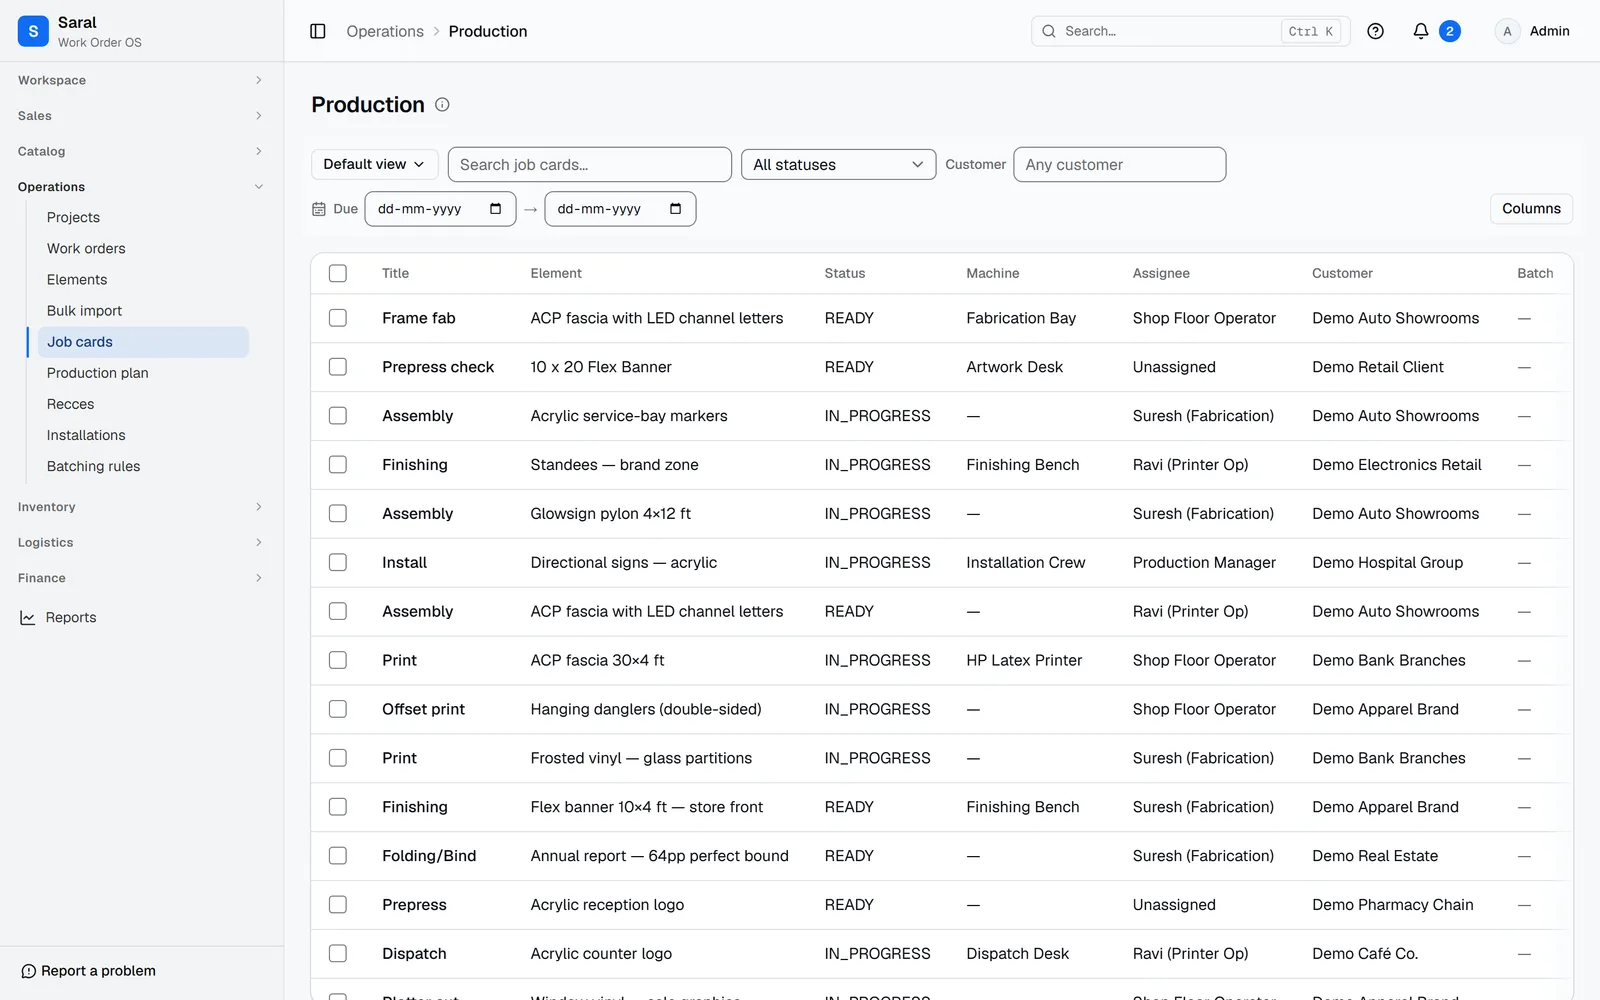The height and width of the screenshot is (1000, 1600).
Task: Click the Production info icon
Action: coord(442,105)
